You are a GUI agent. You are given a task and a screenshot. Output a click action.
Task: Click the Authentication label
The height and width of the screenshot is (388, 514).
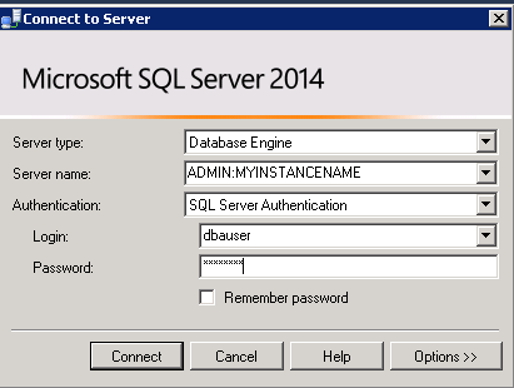coord(56,205)
